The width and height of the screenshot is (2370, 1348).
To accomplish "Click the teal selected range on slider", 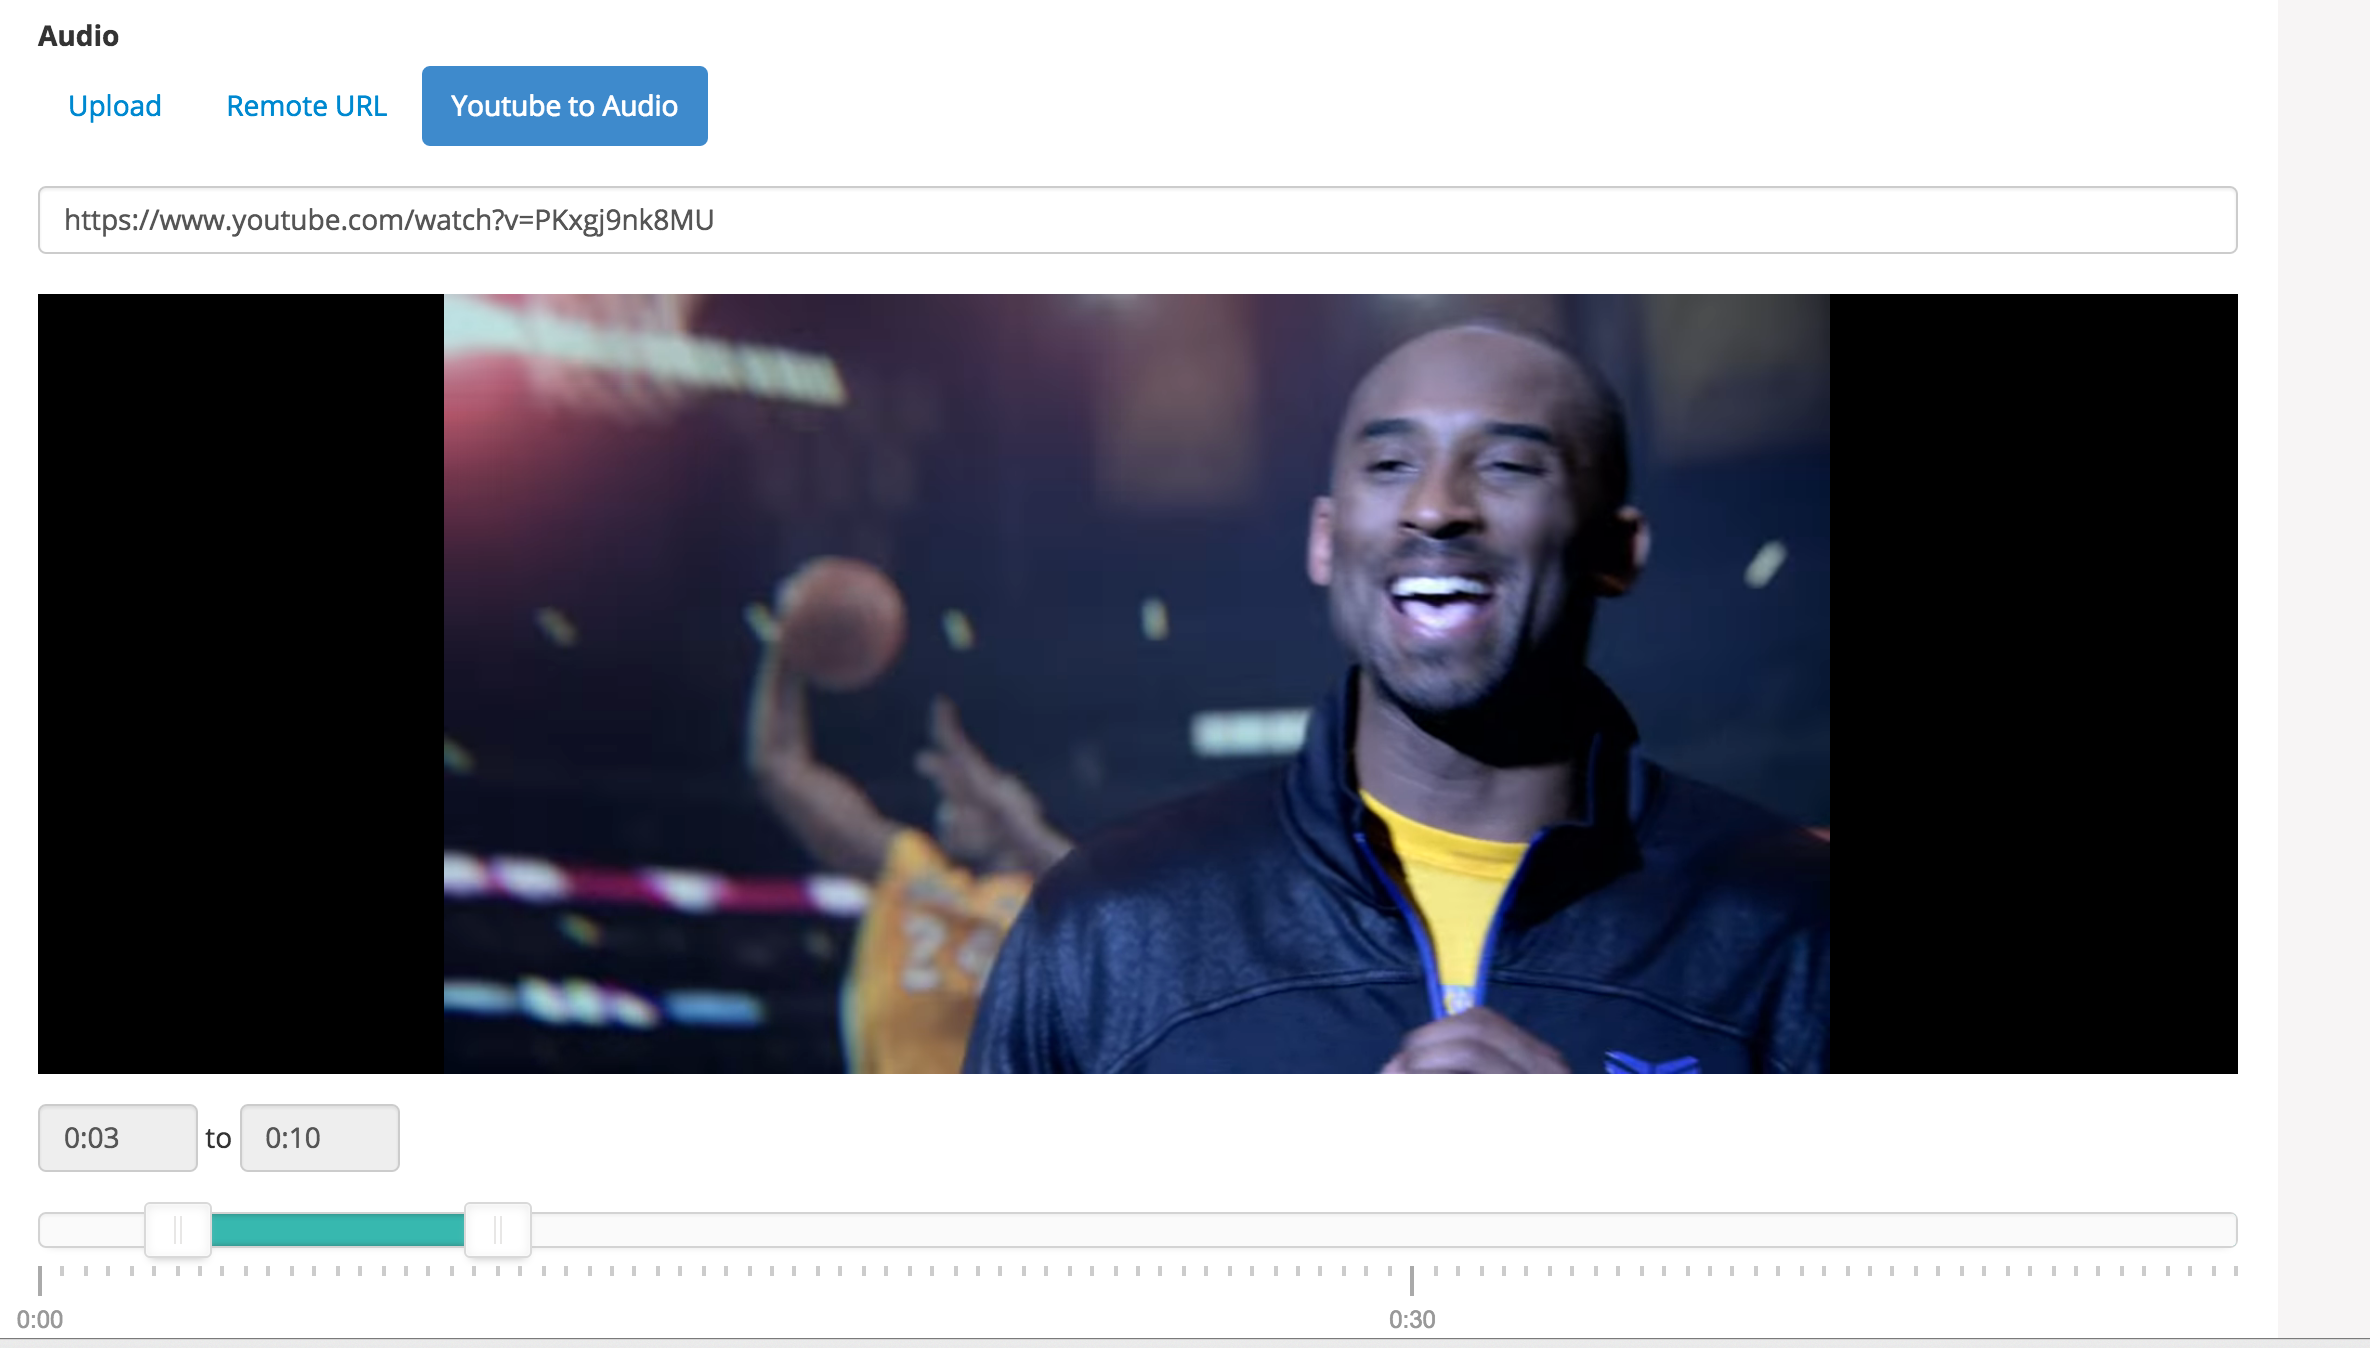I will click(x=338, y=1230).
